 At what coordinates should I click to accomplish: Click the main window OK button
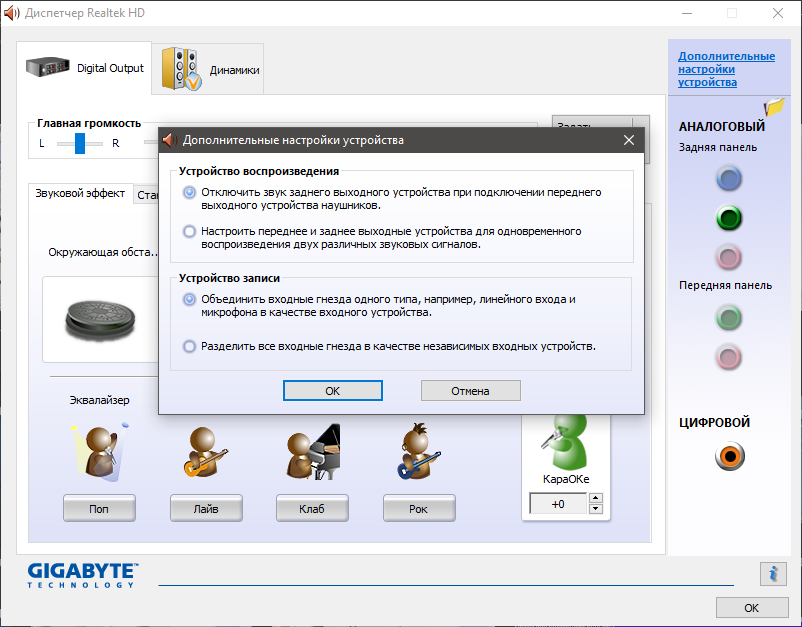752,608
